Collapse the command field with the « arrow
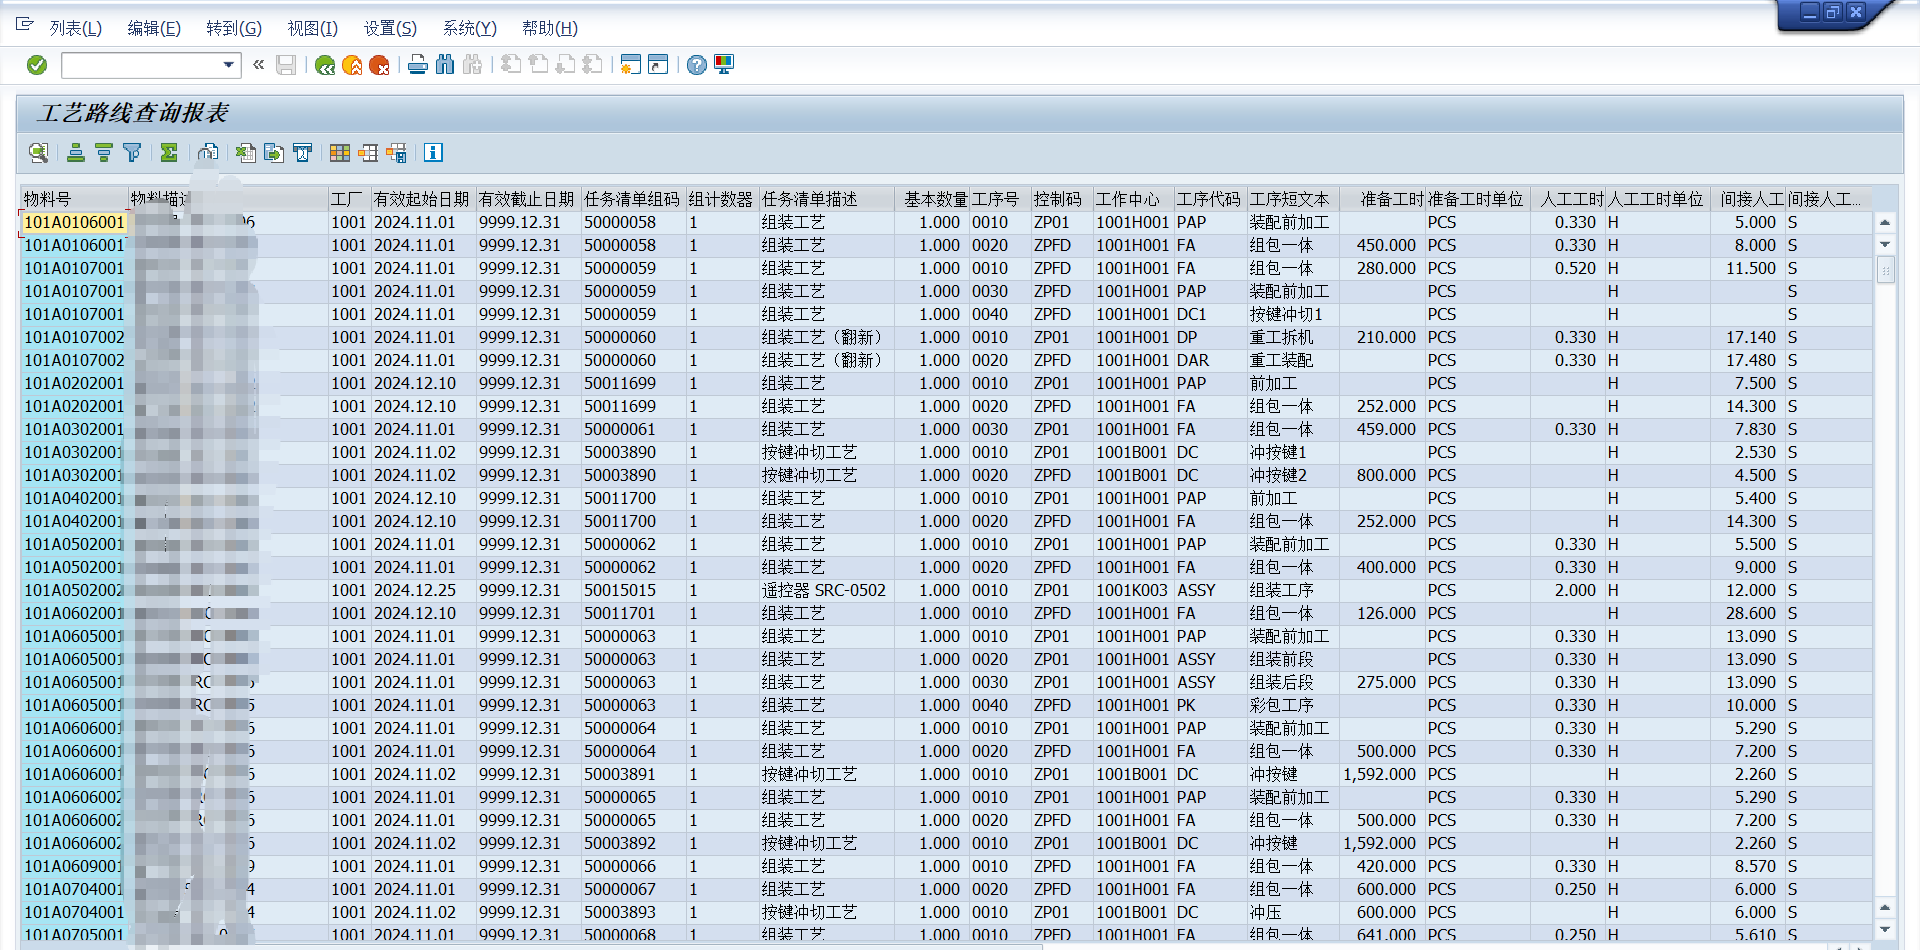Viewport: 1920px width, 950px height. click(x=259, y=65)
